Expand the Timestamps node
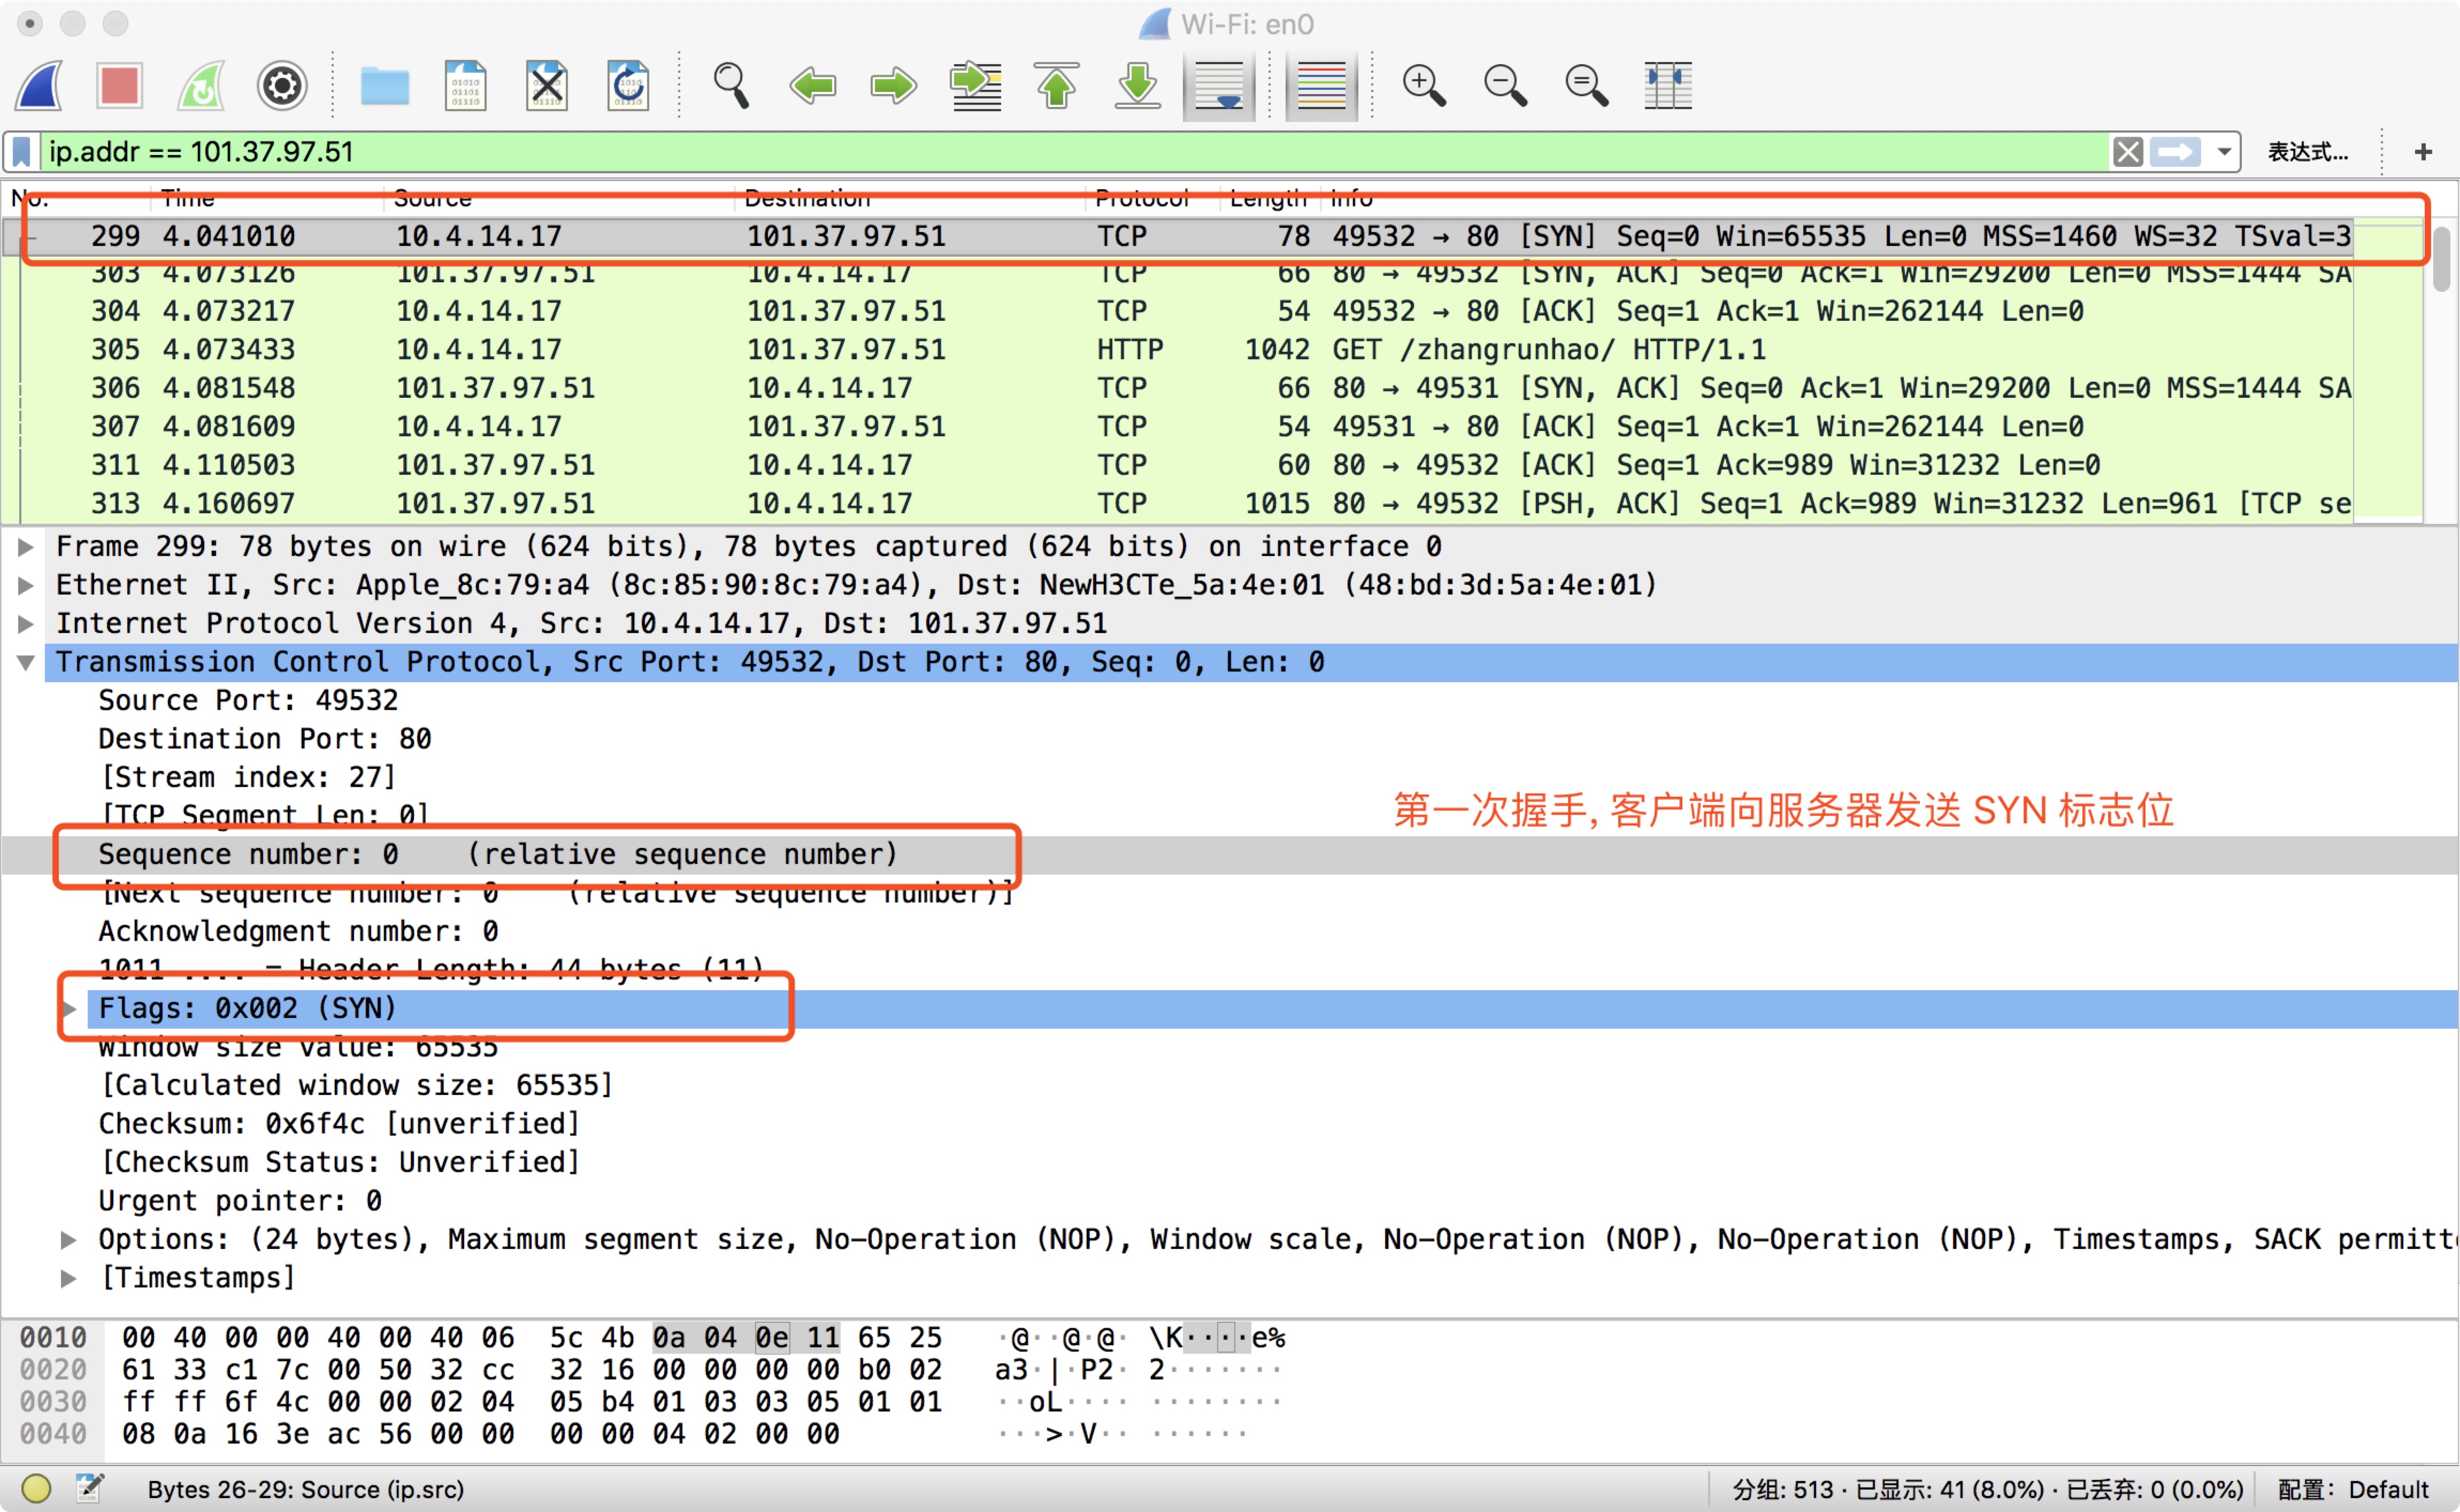The height and width of the screenshot is (1512, 2460). (68, 1278)
